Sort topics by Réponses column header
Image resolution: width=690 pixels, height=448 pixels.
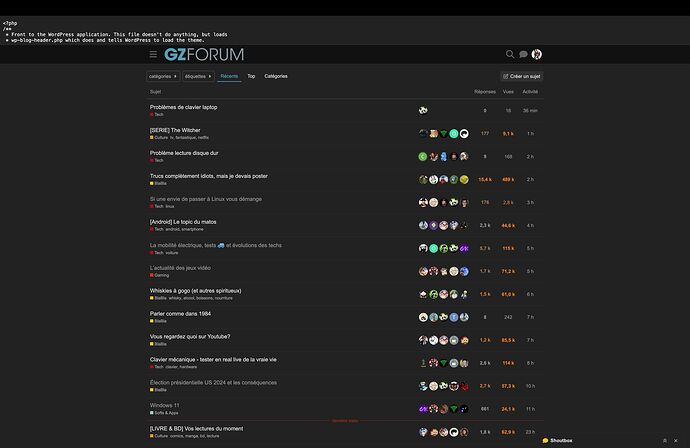485,92
